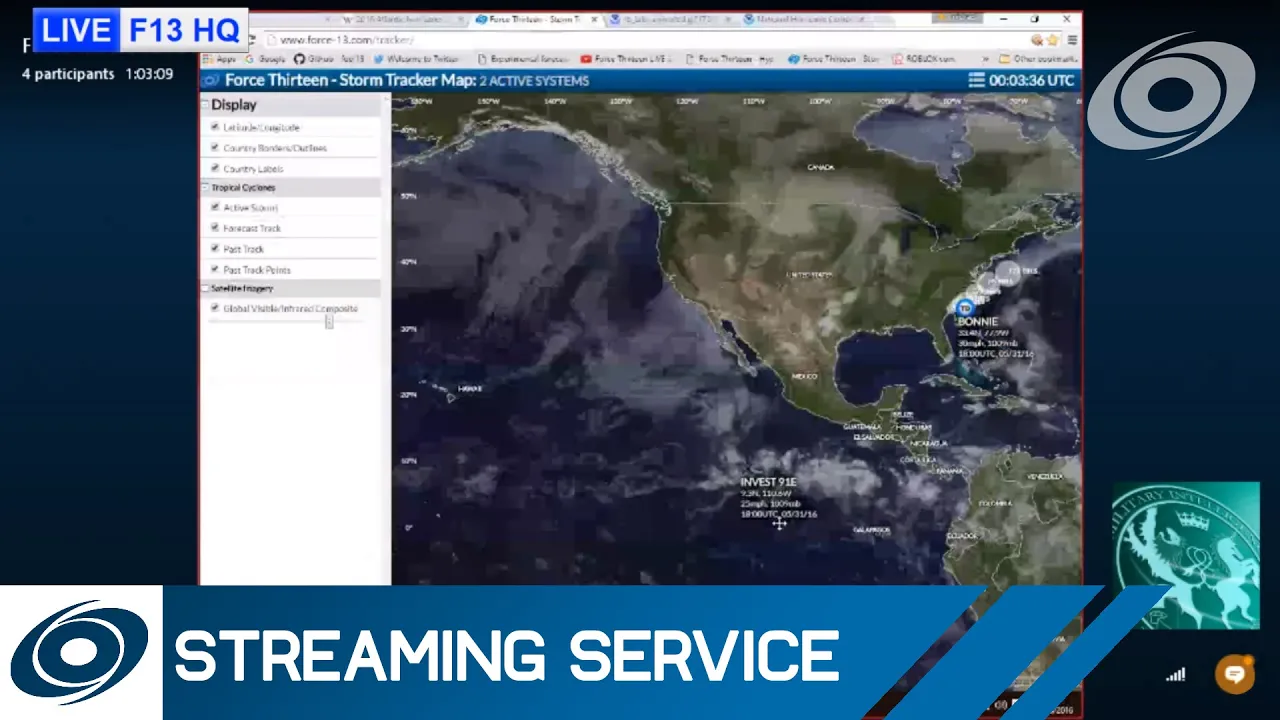Click the BONNIE storm name label
The width and height of the screenshot is (1280, 720).
tap(978, 322)
